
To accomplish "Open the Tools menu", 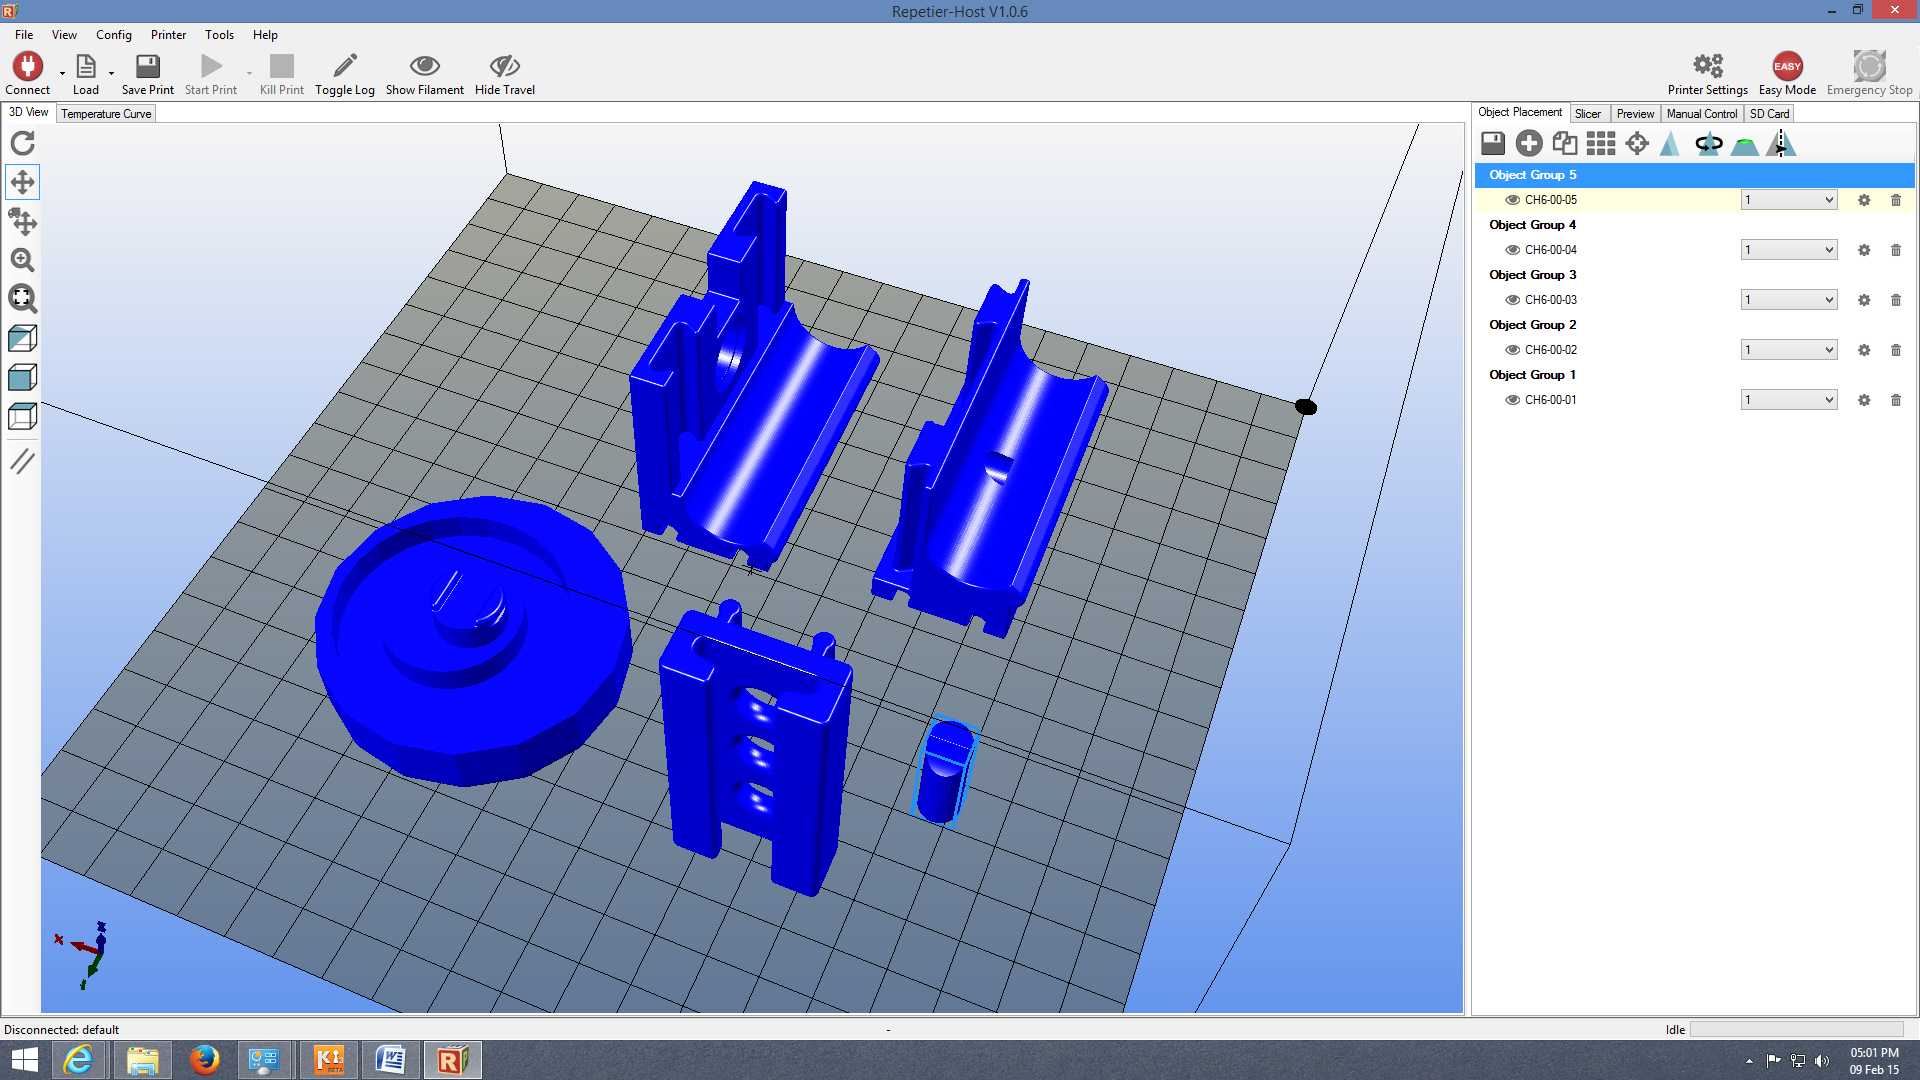I will (x=219, y=35).
